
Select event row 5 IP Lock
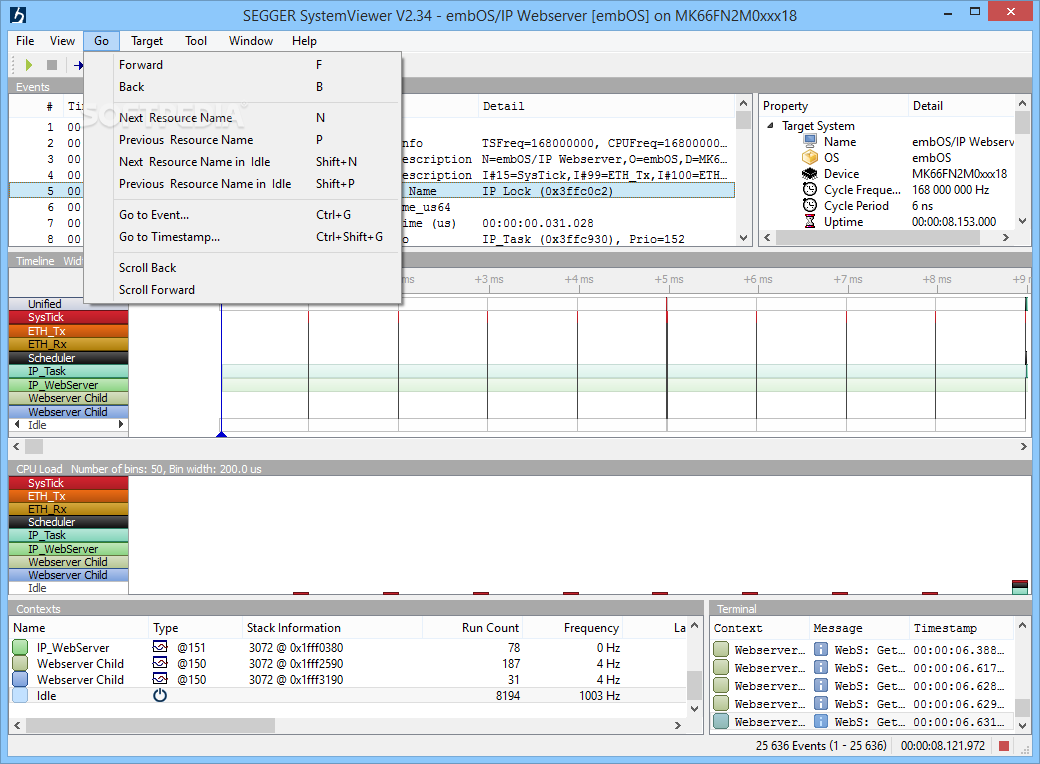click(x=371, y=191)
